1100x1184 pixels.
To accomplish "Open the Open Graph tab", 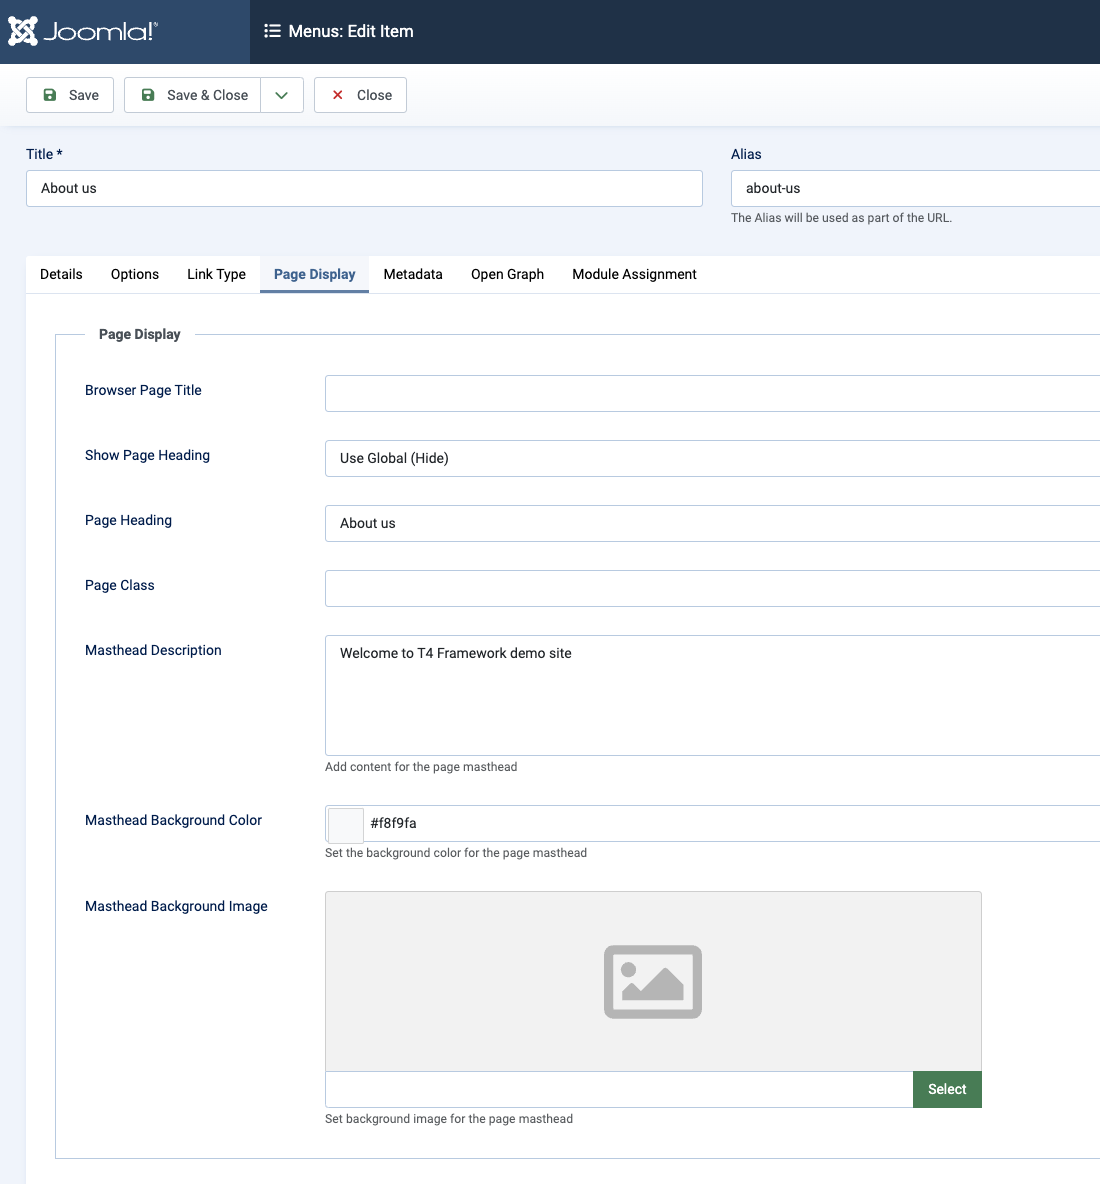I will tap(507, 274).
